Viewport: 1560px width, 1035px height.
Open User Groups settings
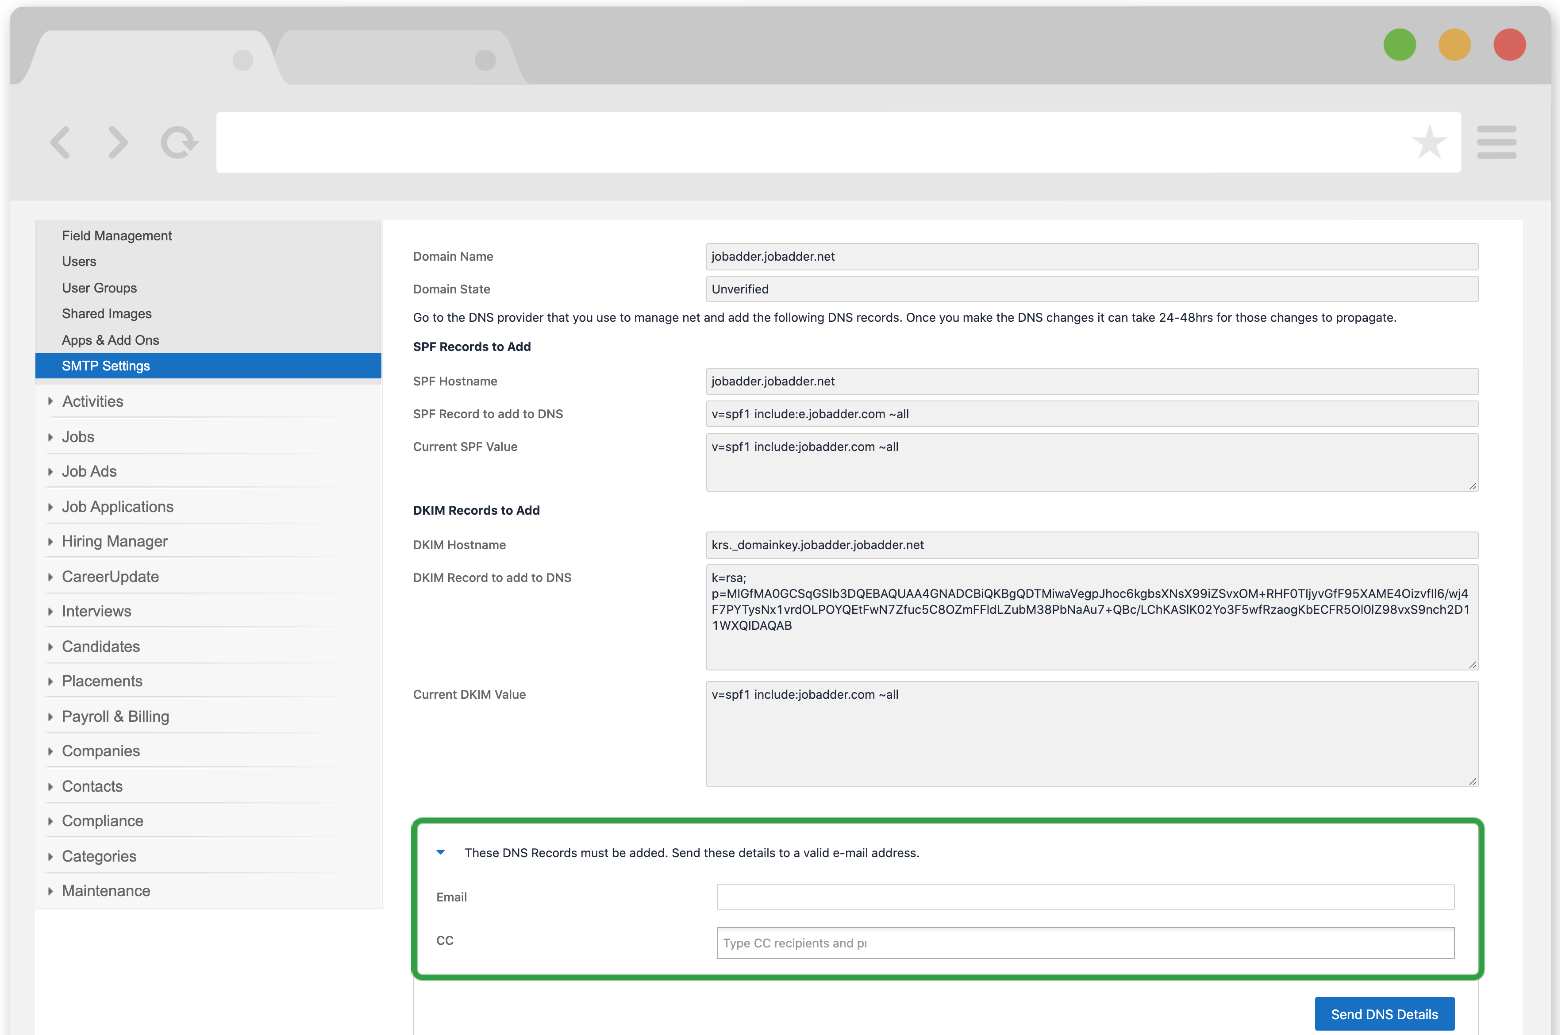click(x=99, y=287)
